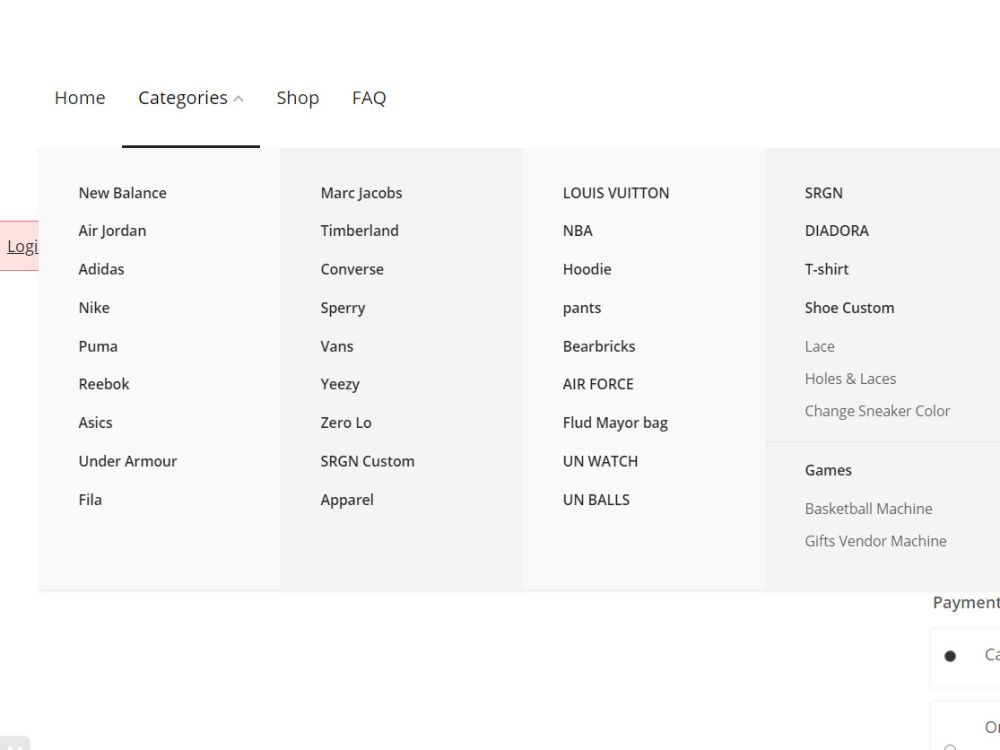Open the T-shirt category
1000x750 pixels.
[x=827, y=269]
